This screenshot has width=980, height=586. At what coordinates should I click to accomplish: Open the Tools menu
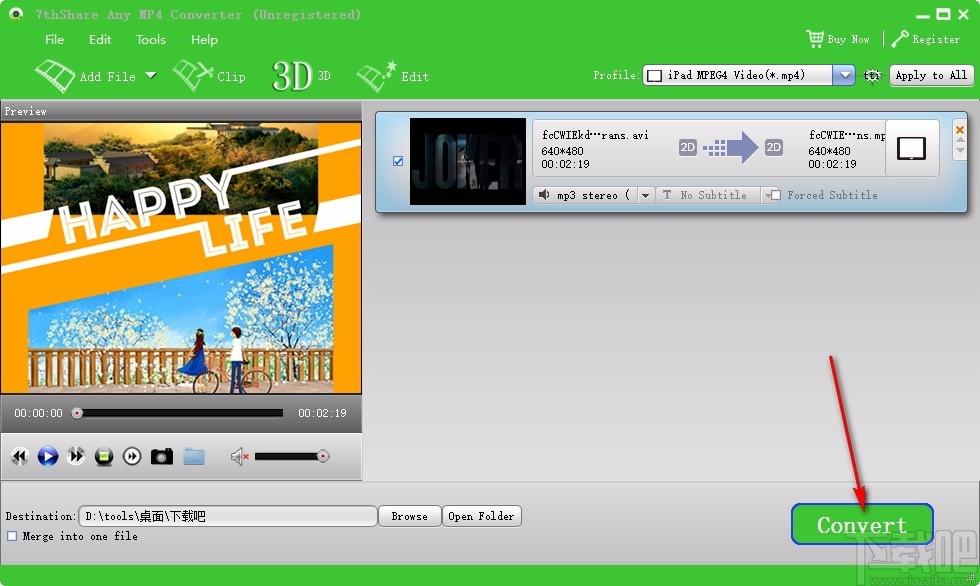tap(151, 39)
